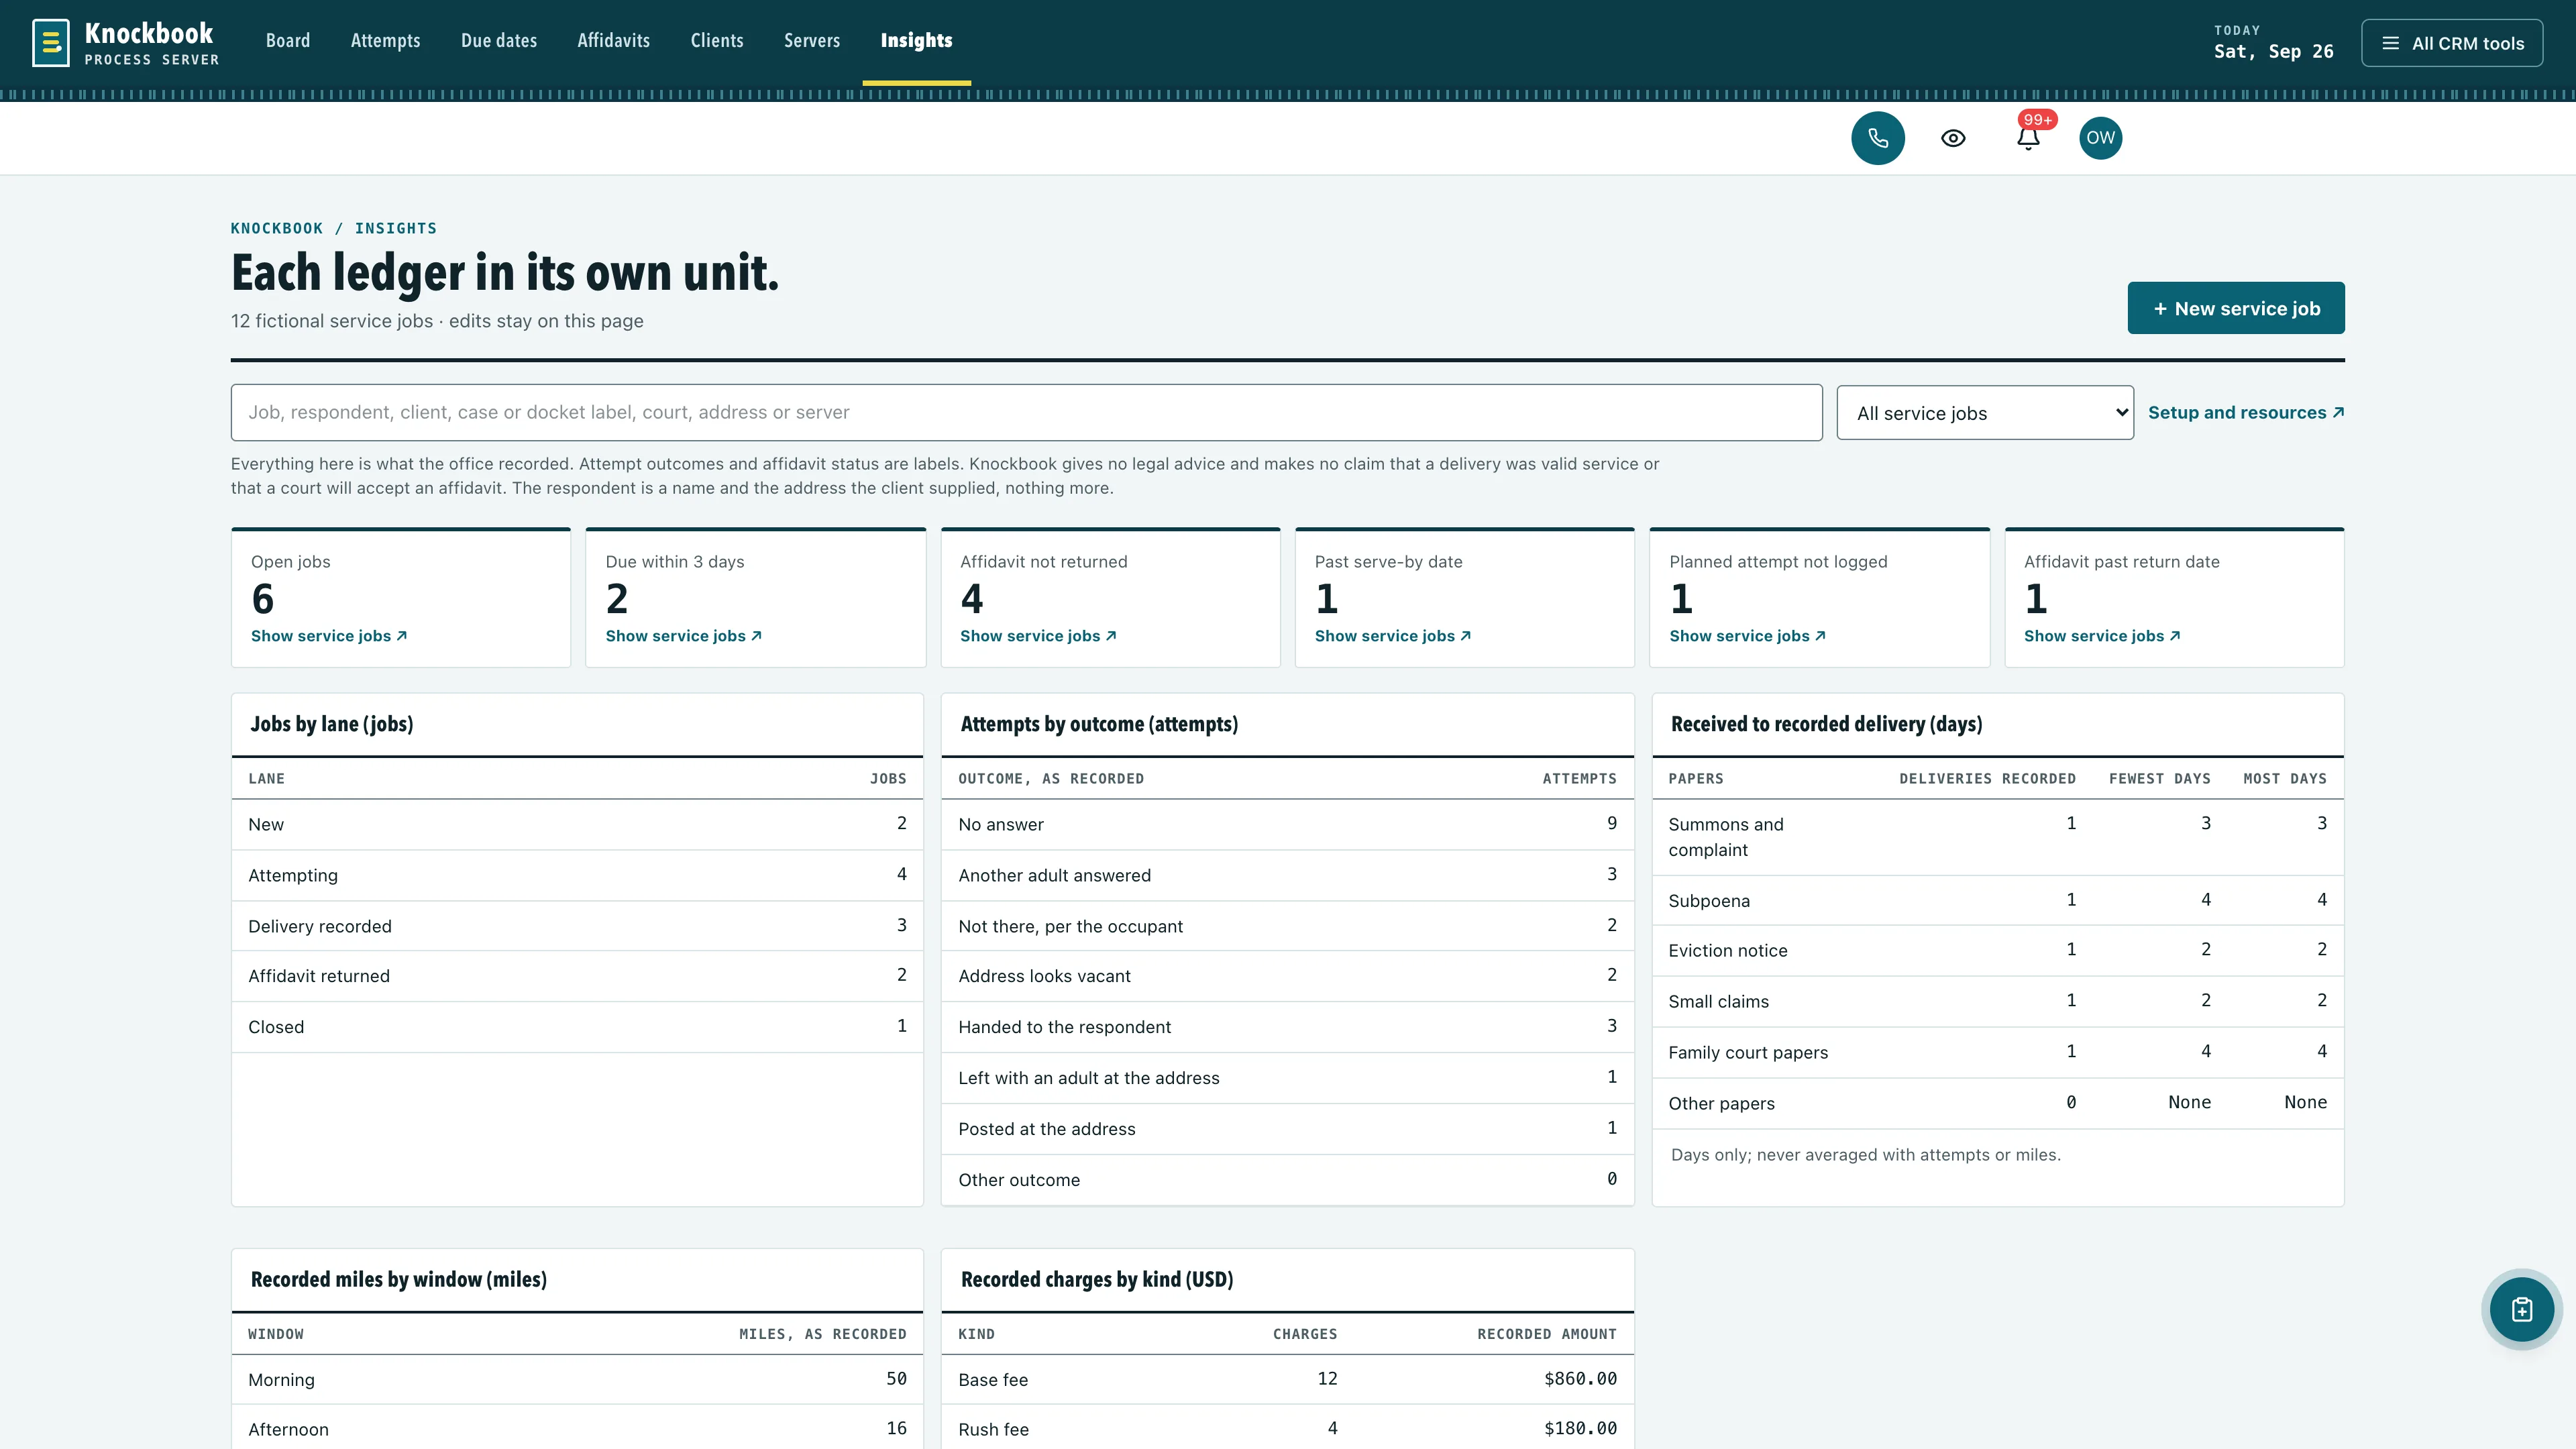Click the Knockbook logo icon
This screenshot has height=1449, width=2576.
point(51,43)
